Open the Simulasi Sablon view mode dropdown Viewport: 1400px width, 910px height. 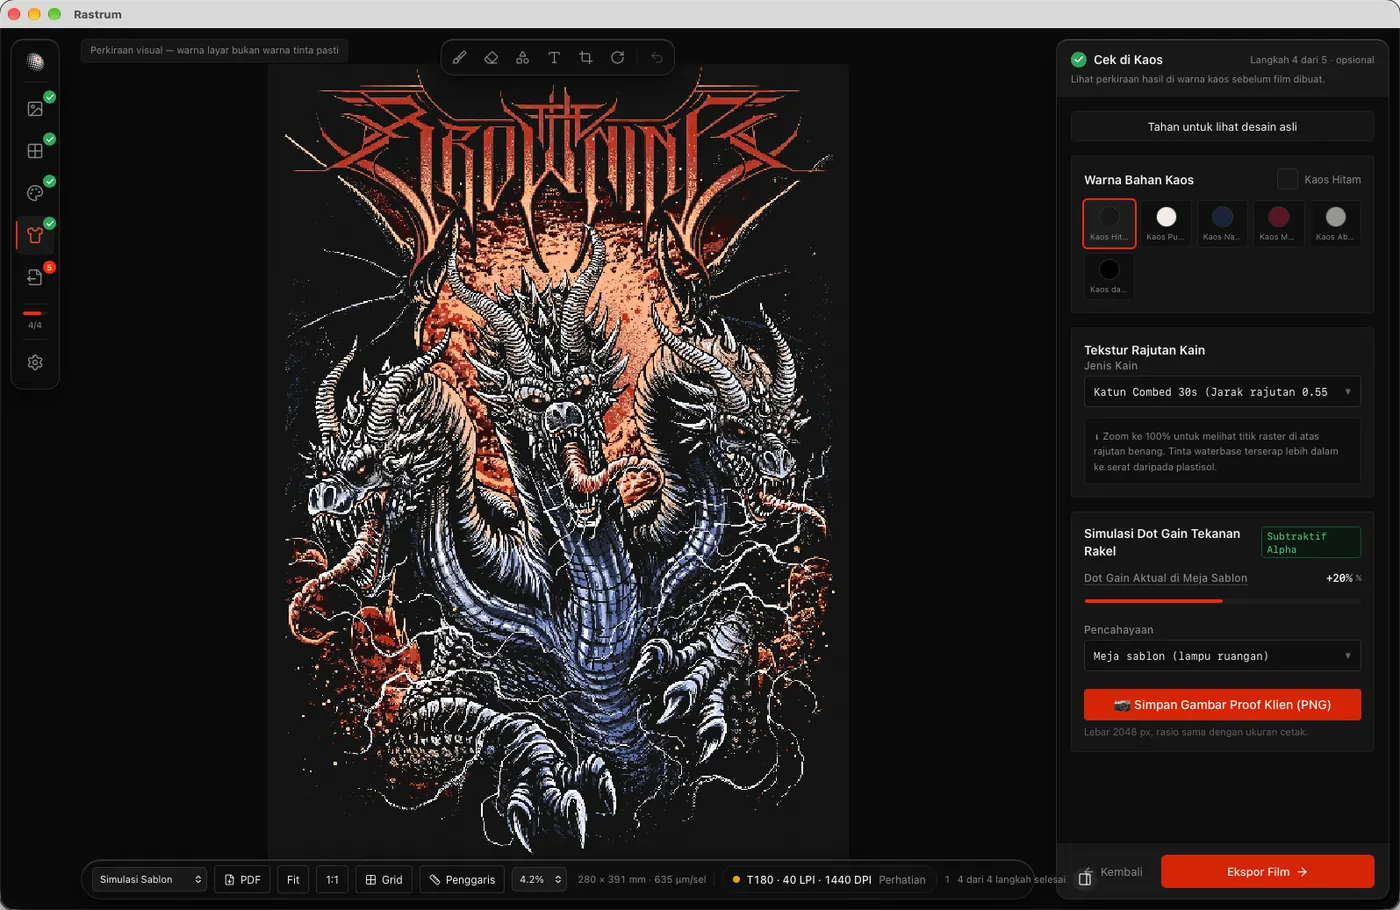coord(150,880)
